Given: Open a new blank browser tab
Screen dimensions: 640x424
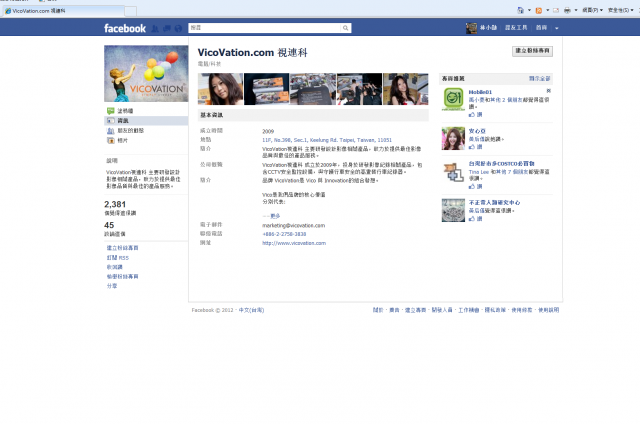Looking at the screenshot, I should 131,11.
